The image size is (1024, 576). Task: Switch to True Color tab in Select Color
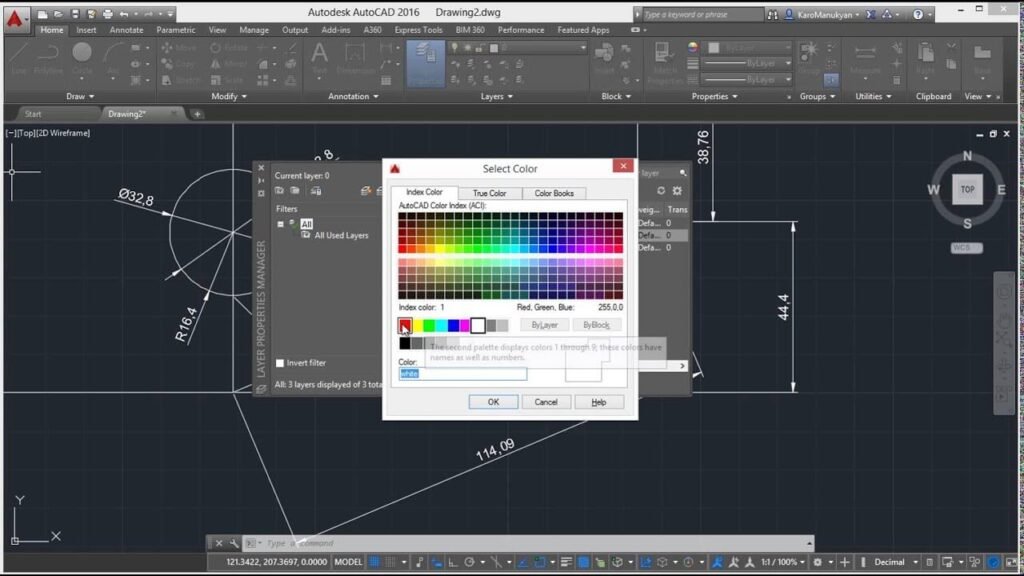pos(489,193)
